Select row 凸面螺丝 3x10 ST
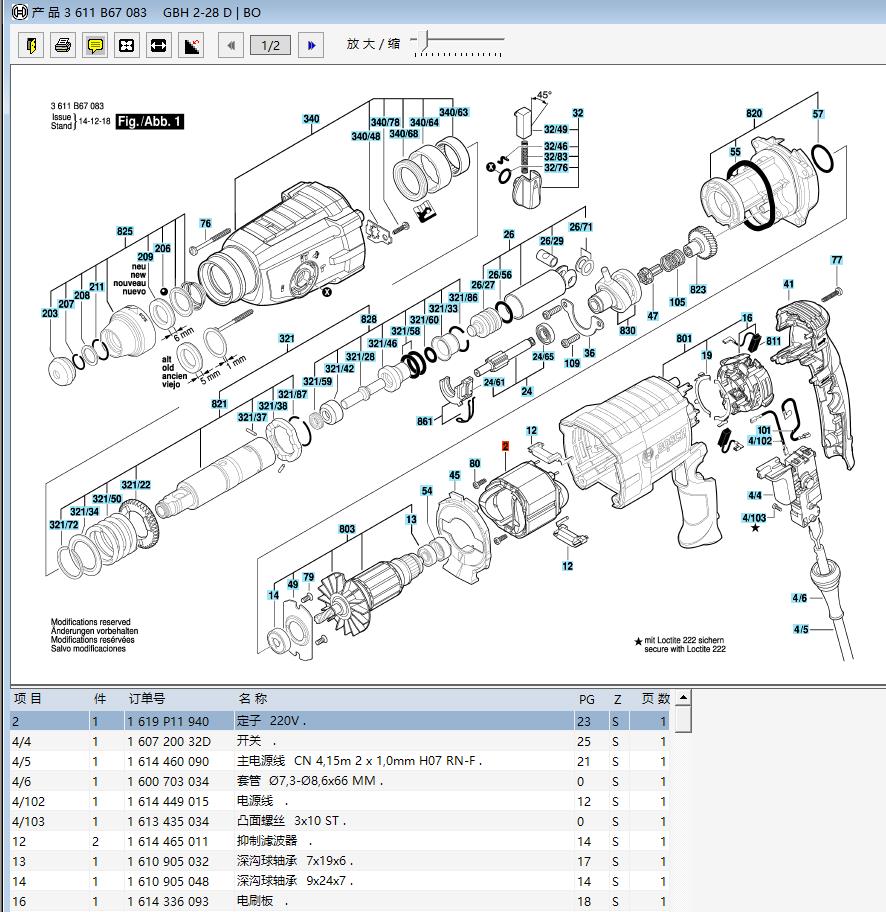Screen dimensions: 886x912 (x=340, y=821)
